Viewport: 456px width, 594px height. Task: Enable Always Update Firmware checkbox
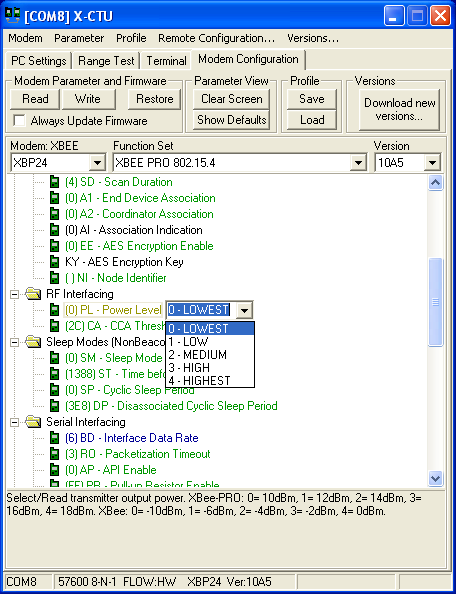tap(19, 121)
